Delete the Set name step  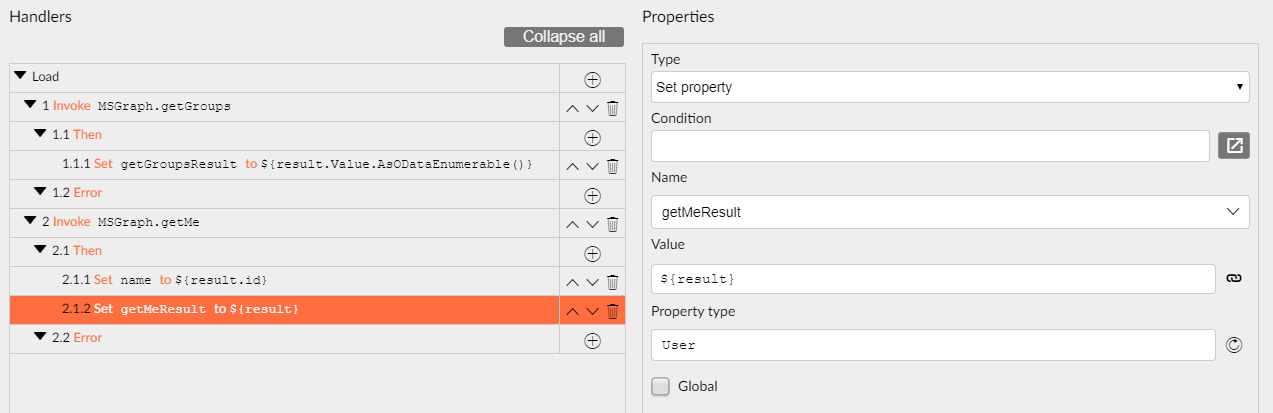coord(613,282)
